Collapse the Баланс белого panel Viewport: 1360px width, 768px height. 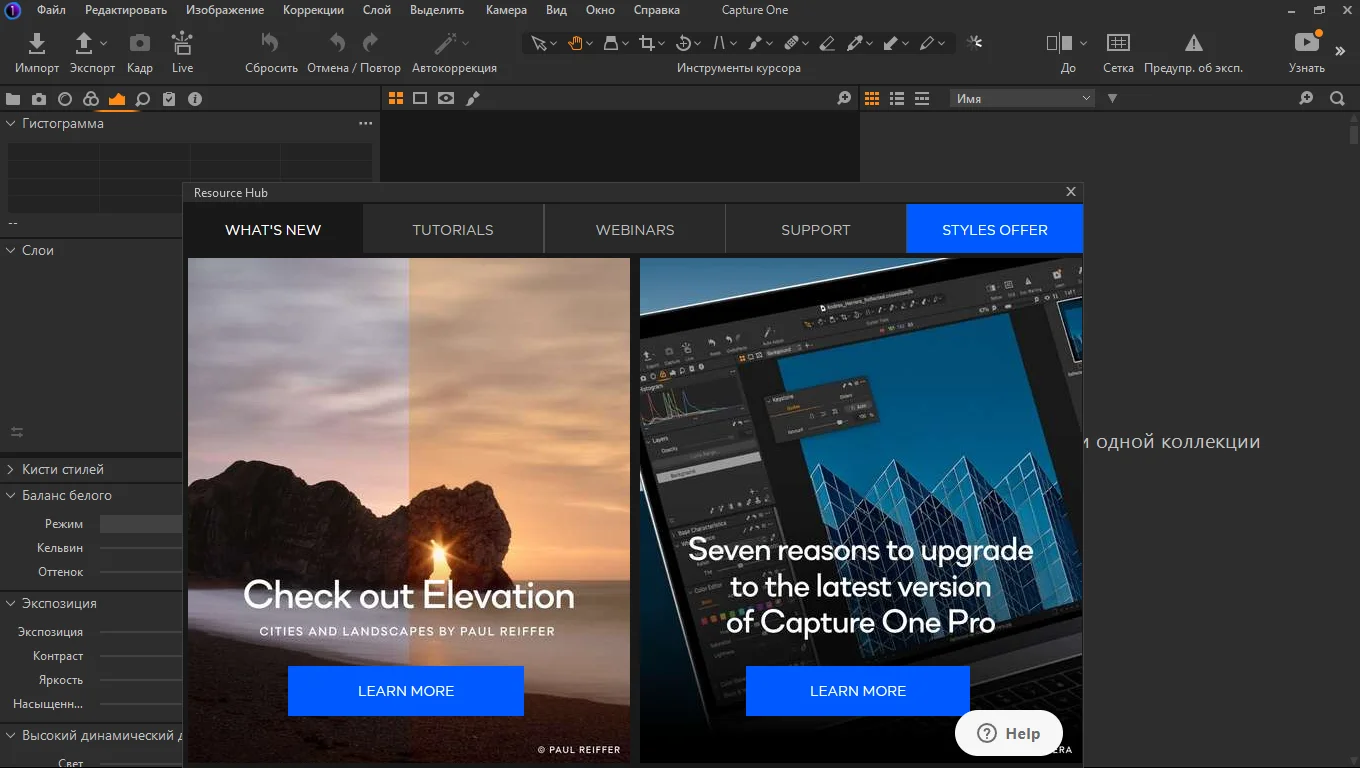[x=11, y=496]
